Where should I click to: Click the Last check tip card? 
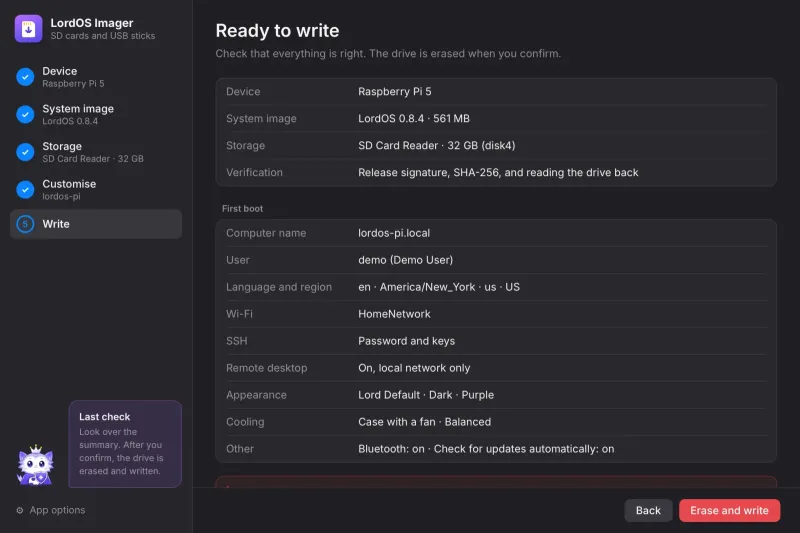[x=125, y=444]
